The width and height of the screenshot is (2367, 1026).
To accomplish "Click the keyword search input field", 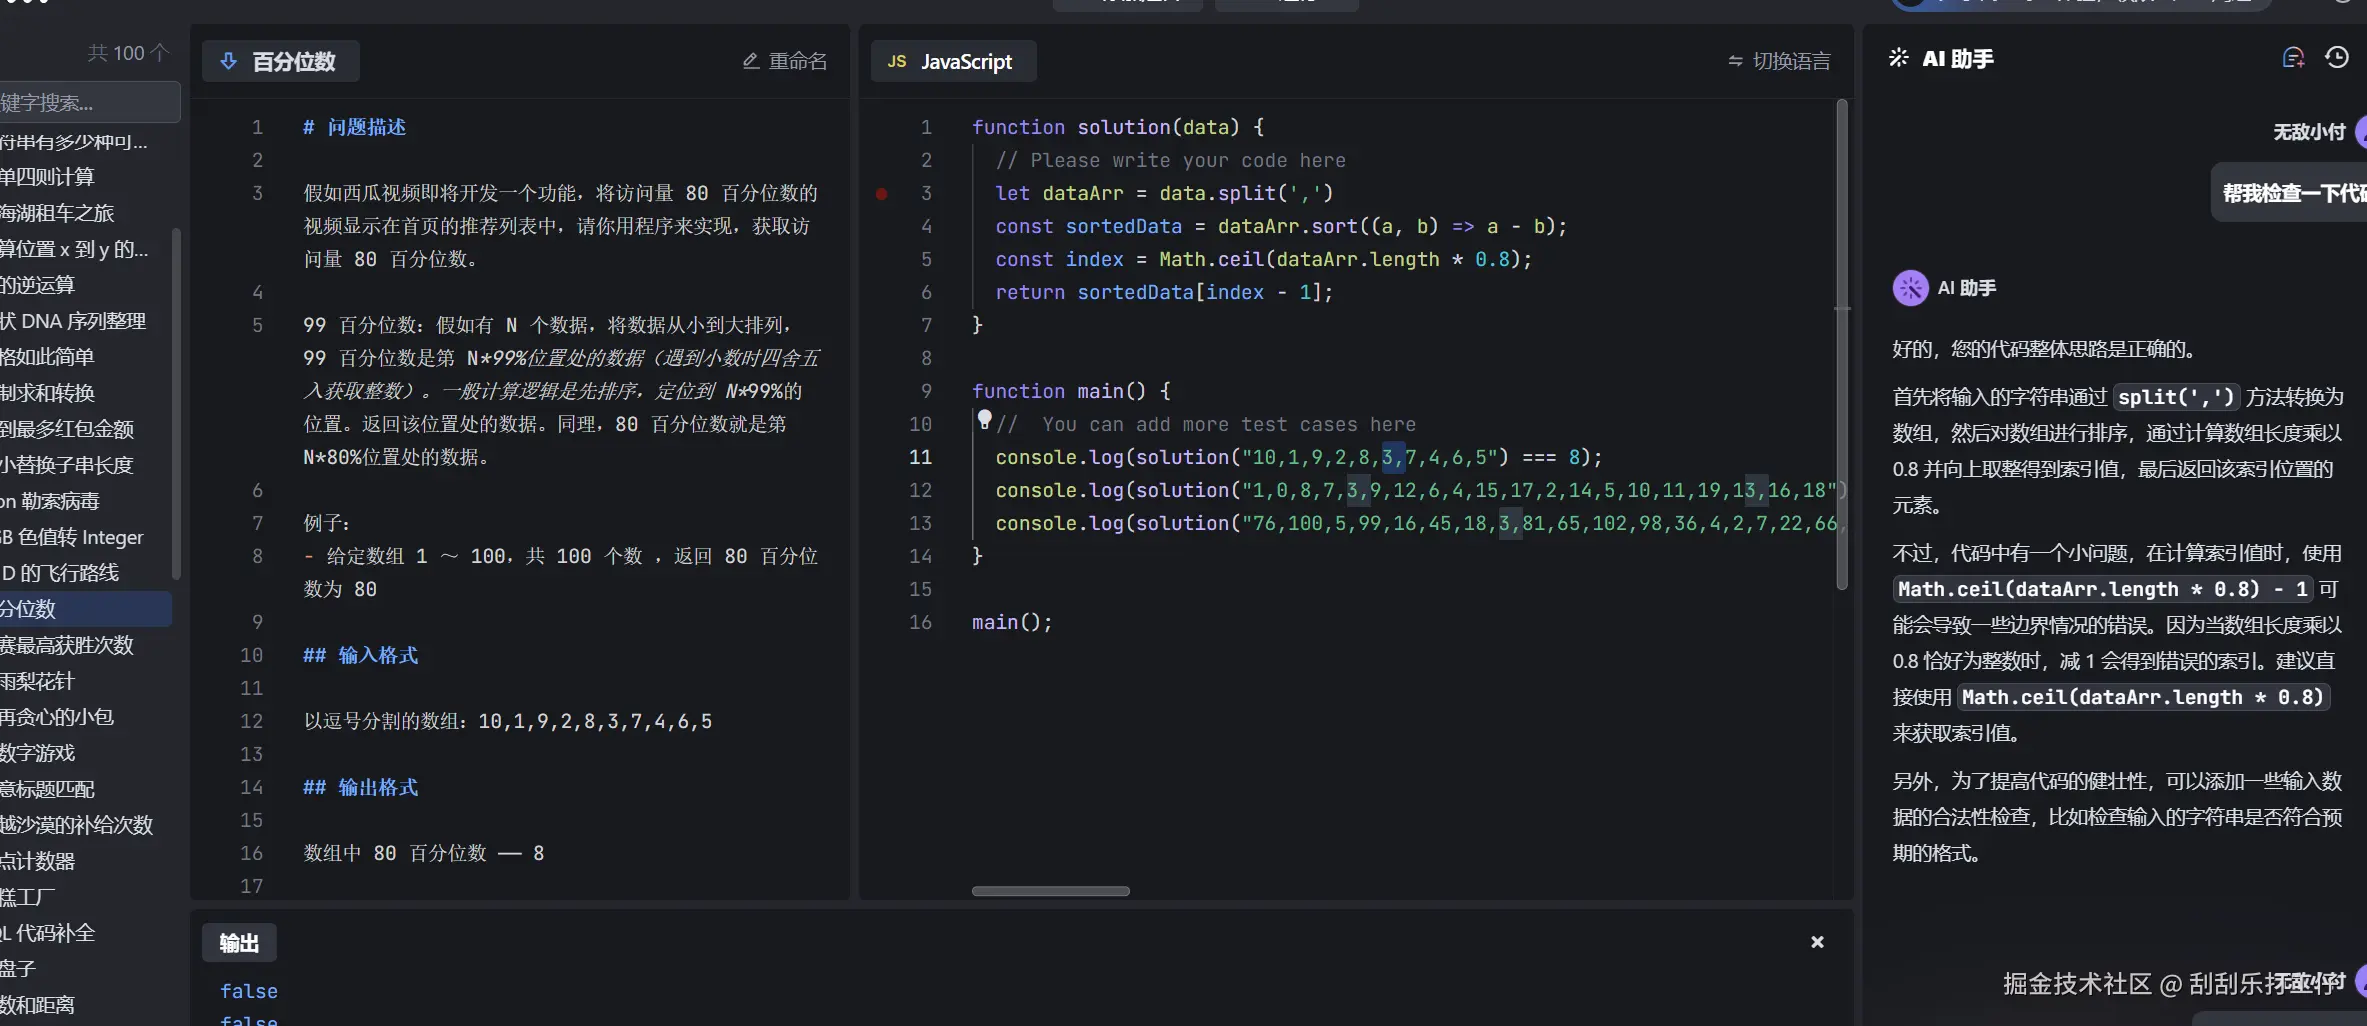I will point(88,103).
